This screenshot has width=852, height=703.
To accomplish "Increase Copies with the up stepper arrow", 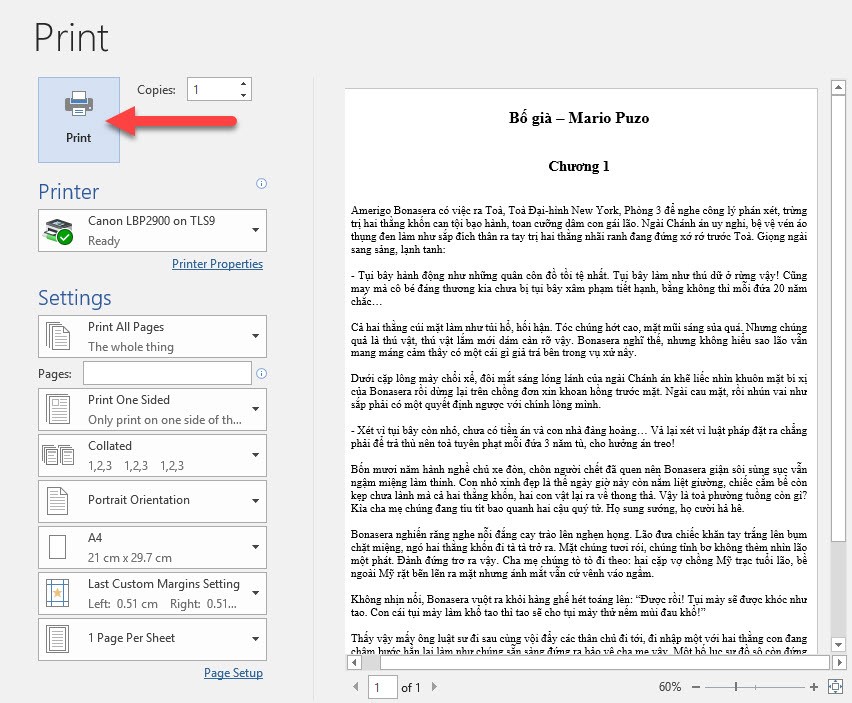I will 243,83.
